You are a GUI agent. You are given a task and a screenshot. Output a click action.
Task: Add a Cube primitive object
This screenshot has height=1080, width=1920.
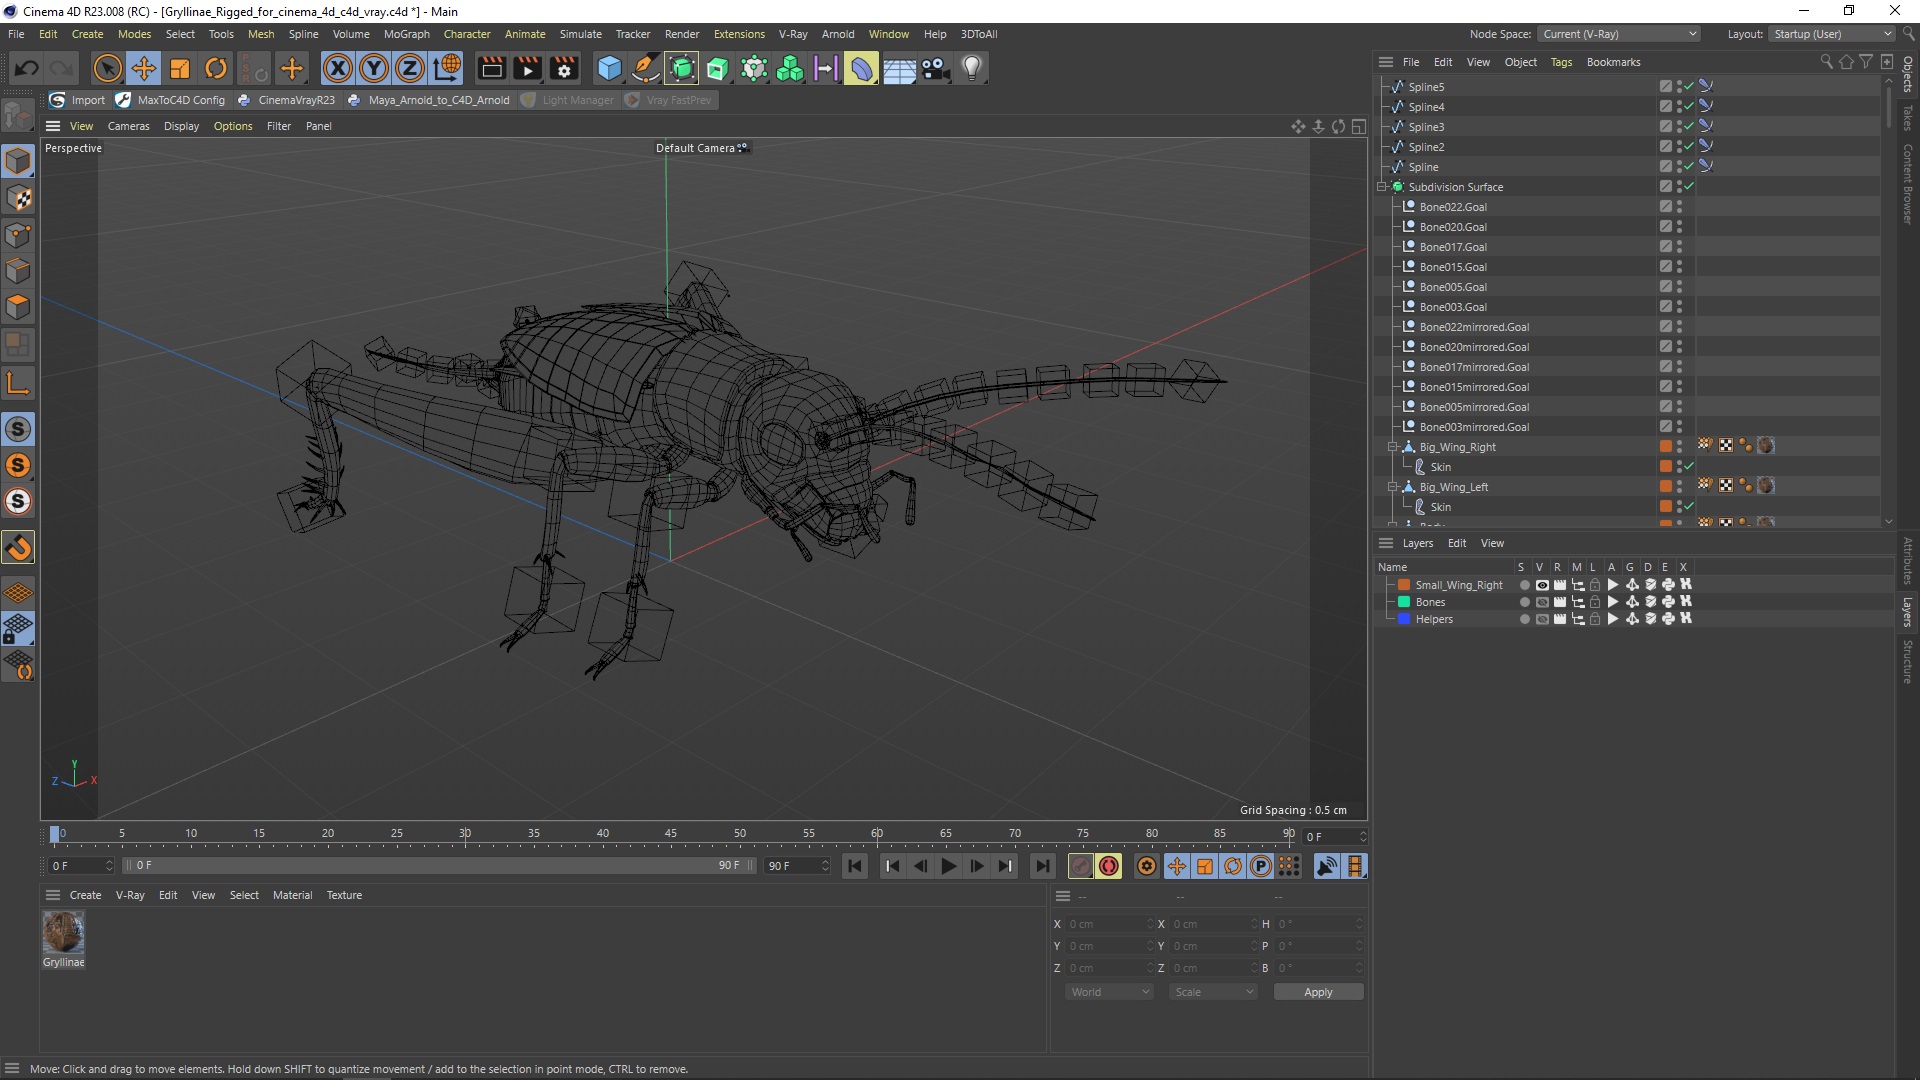[x=609, y=68]
